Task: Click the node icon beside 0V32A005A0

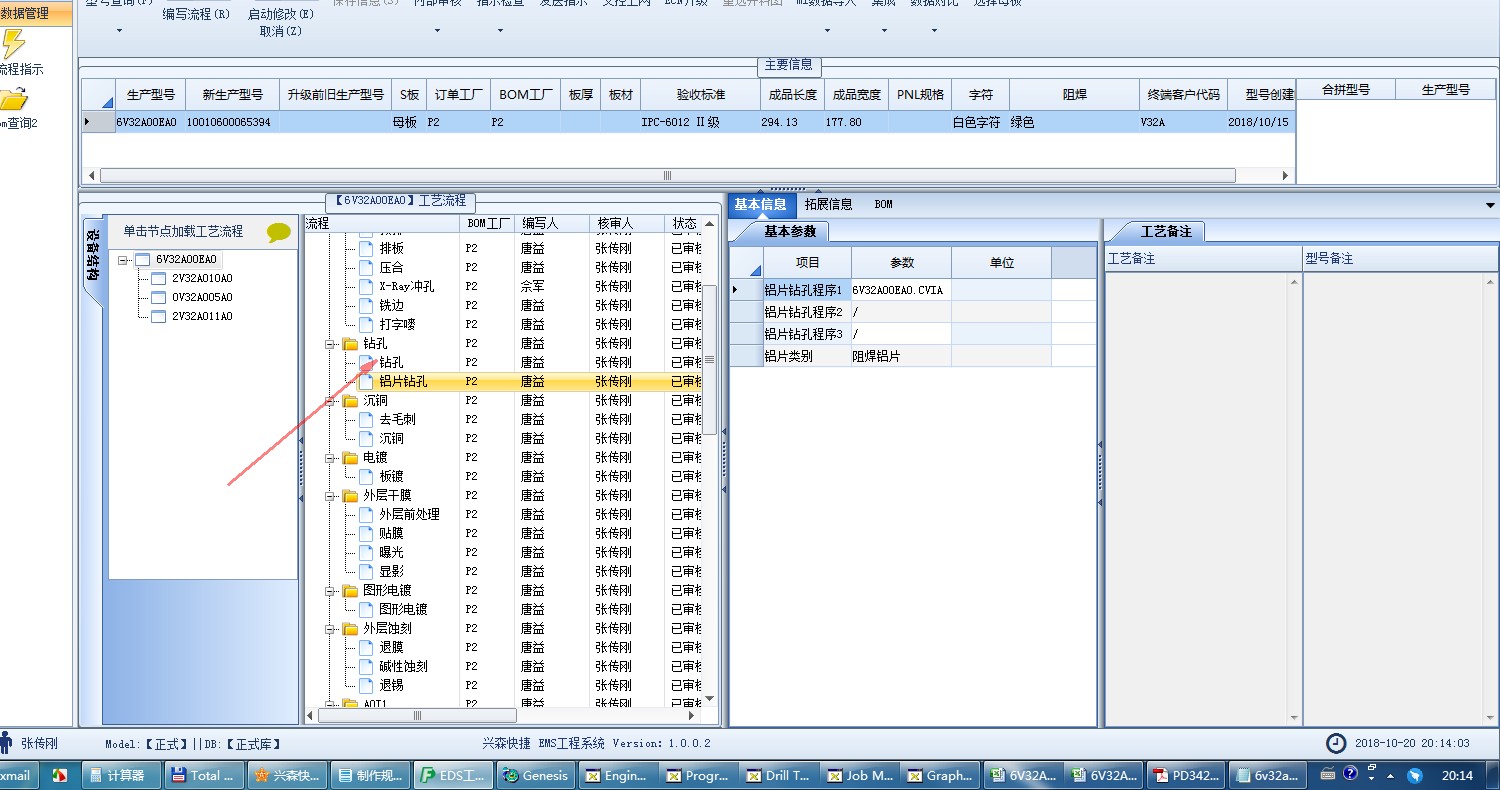Action: 158,297
